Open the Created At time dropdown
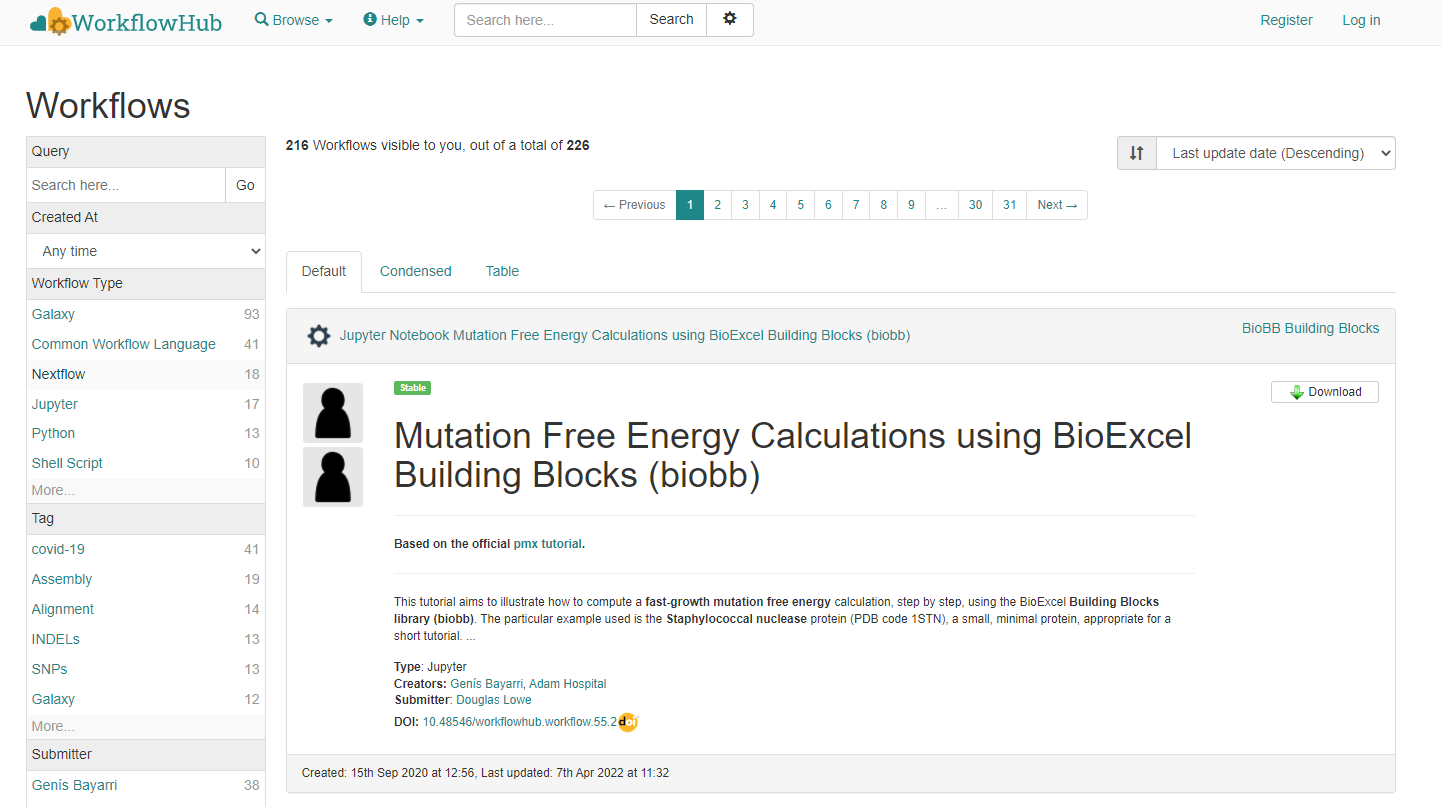 [146, 251]
